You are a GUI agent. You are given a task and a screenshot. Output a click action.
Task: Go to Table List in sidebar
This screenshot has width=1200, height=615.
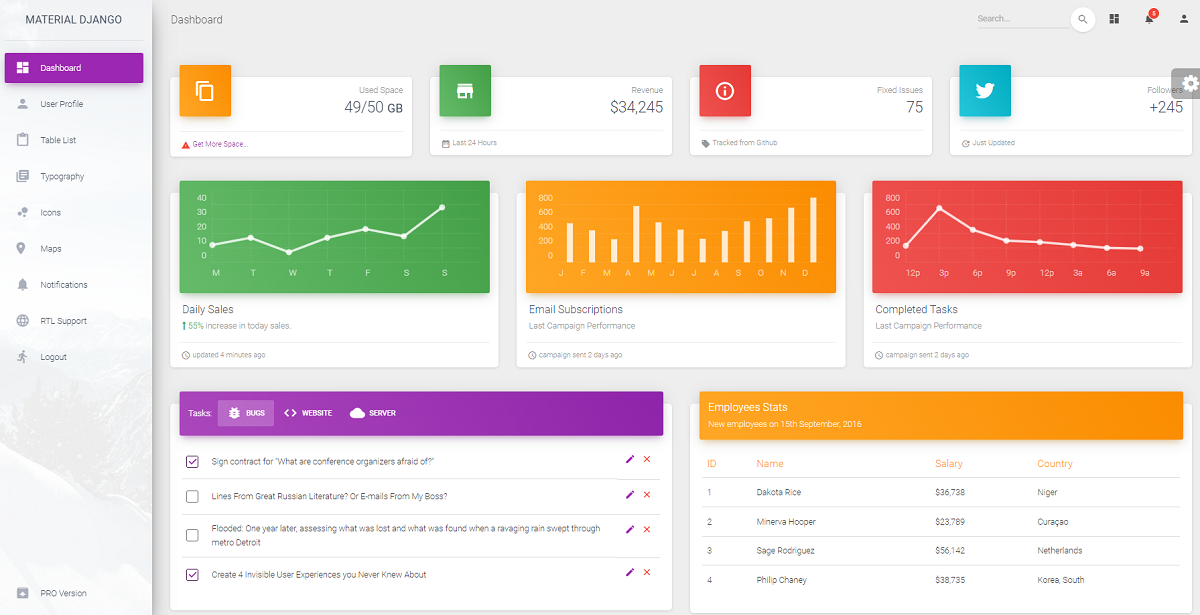click(58, 140)
